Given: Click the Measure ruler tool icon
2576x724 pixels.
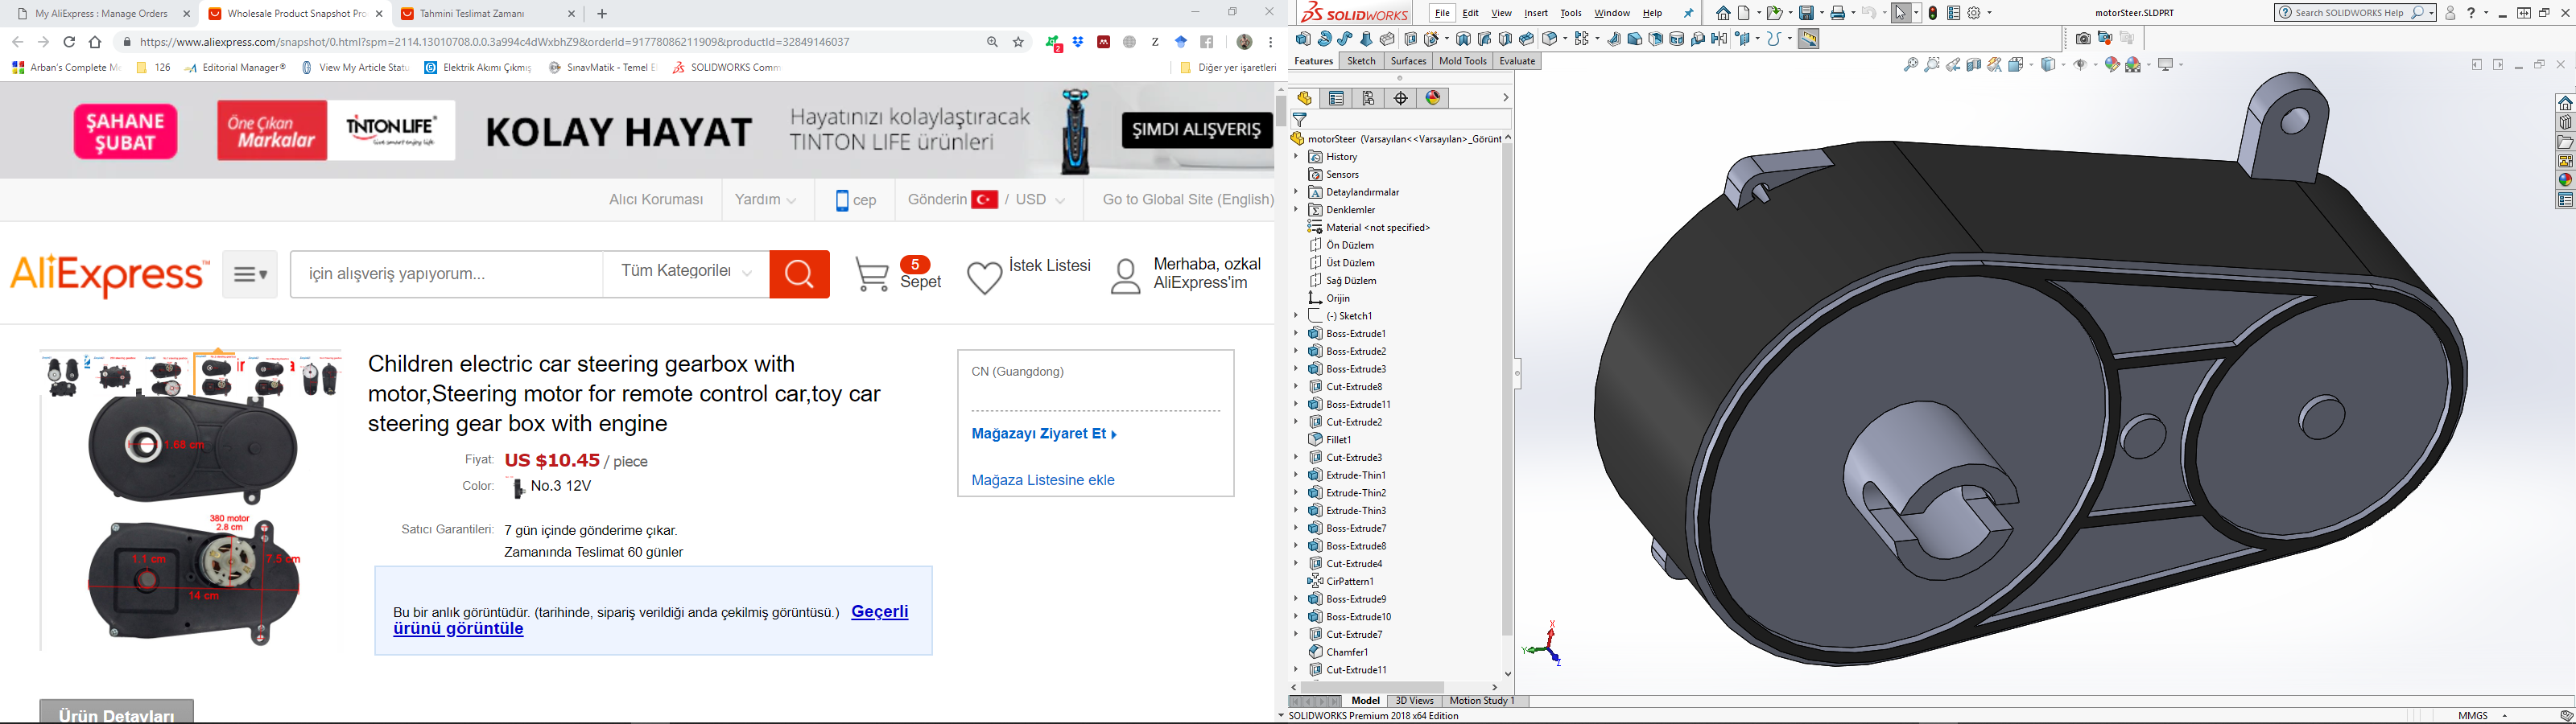Looking at the screenshot, I should 1809,39.
